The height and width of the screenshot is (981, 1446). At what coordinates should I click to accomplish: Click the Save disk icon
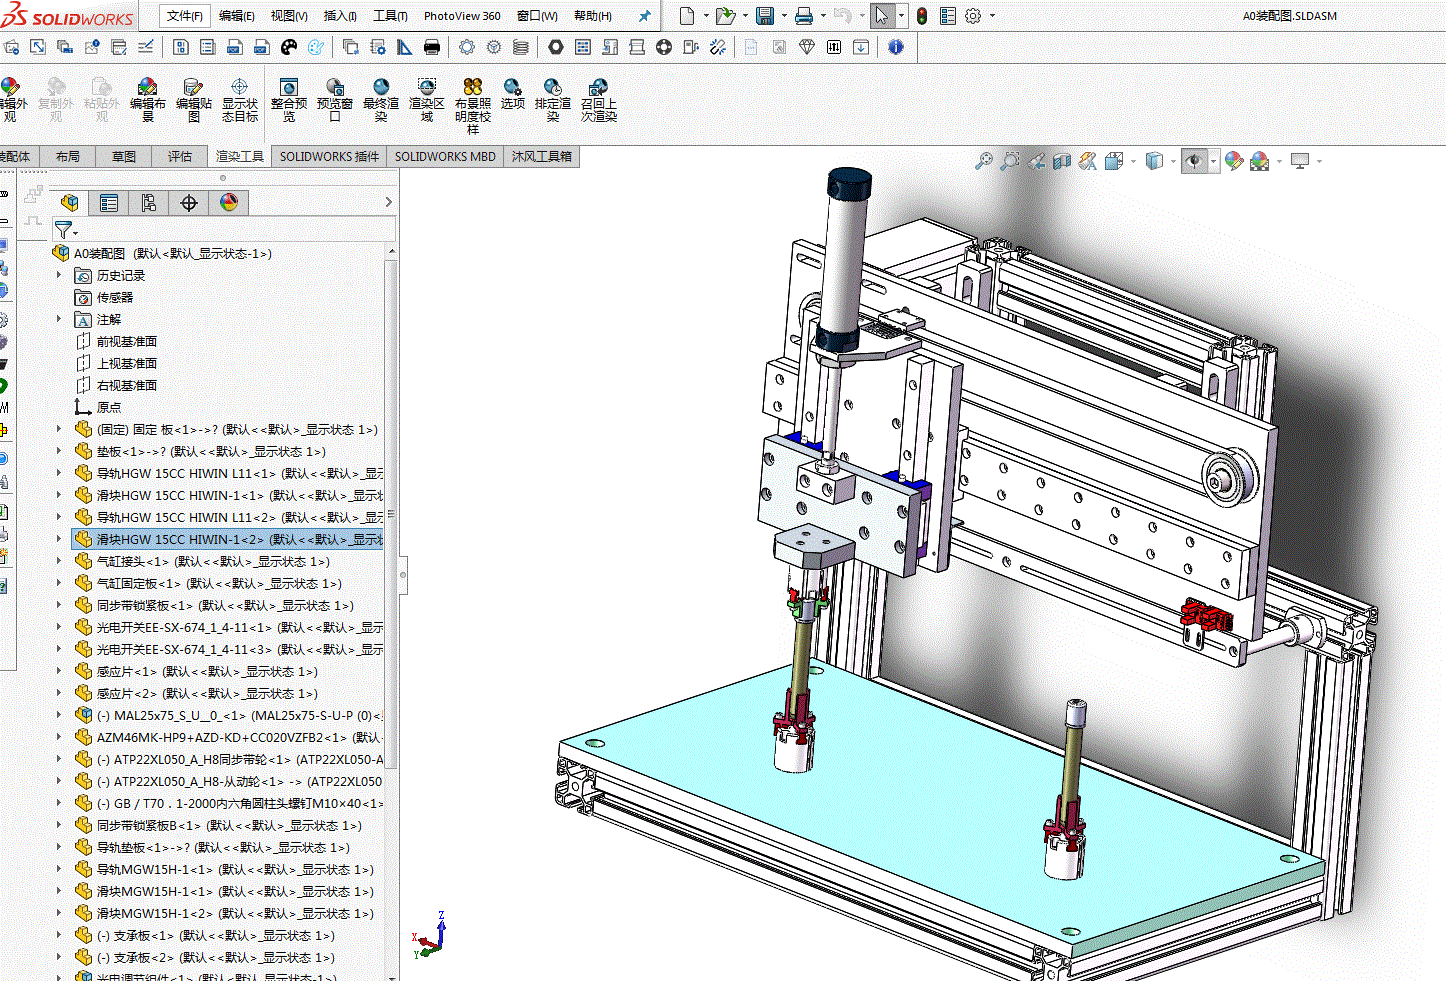(765, 16)
